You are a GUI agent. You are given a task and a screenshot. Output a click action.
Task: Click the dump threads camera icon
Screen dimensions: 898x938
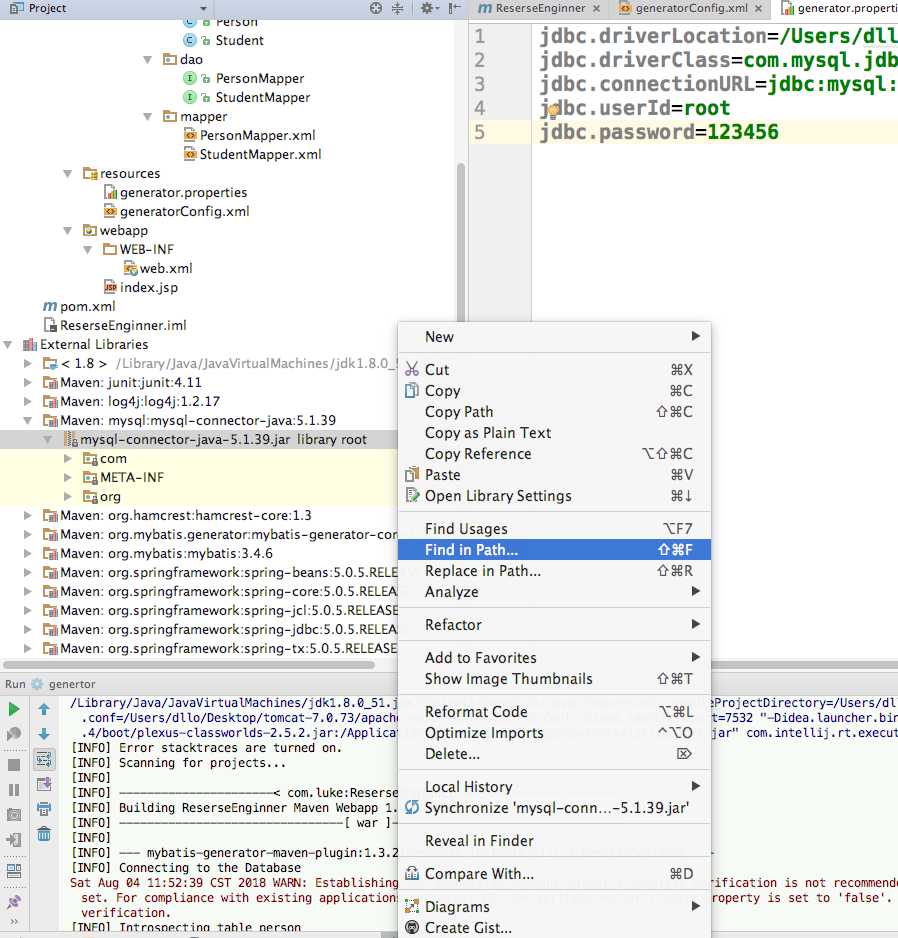coord(14,815)
